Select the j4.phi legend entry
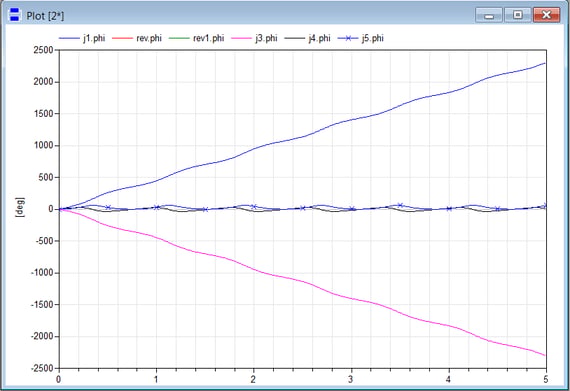Image resolution: width=570 pixels, height=391 pixels. pyautogui.click(x=308, y=38)
